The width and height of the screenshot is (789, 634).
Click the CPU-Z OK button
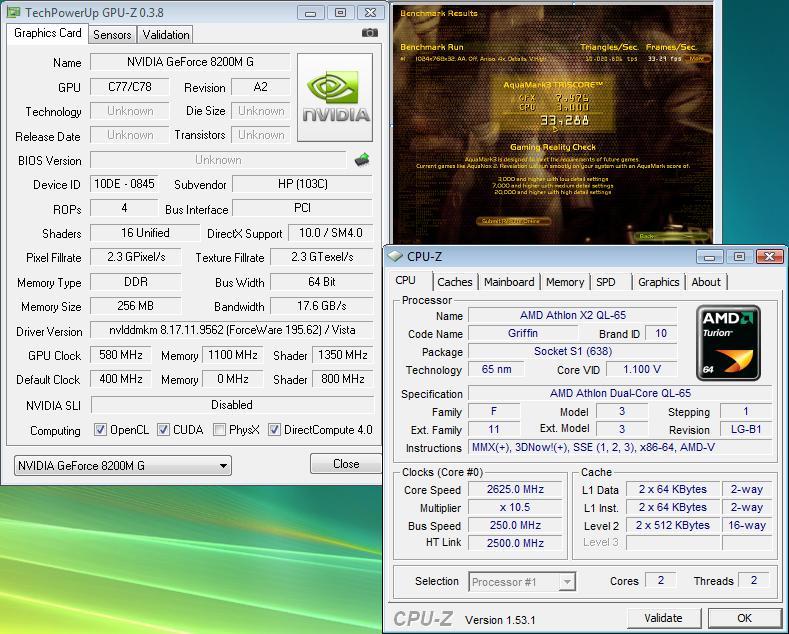[x=744, y=618]
